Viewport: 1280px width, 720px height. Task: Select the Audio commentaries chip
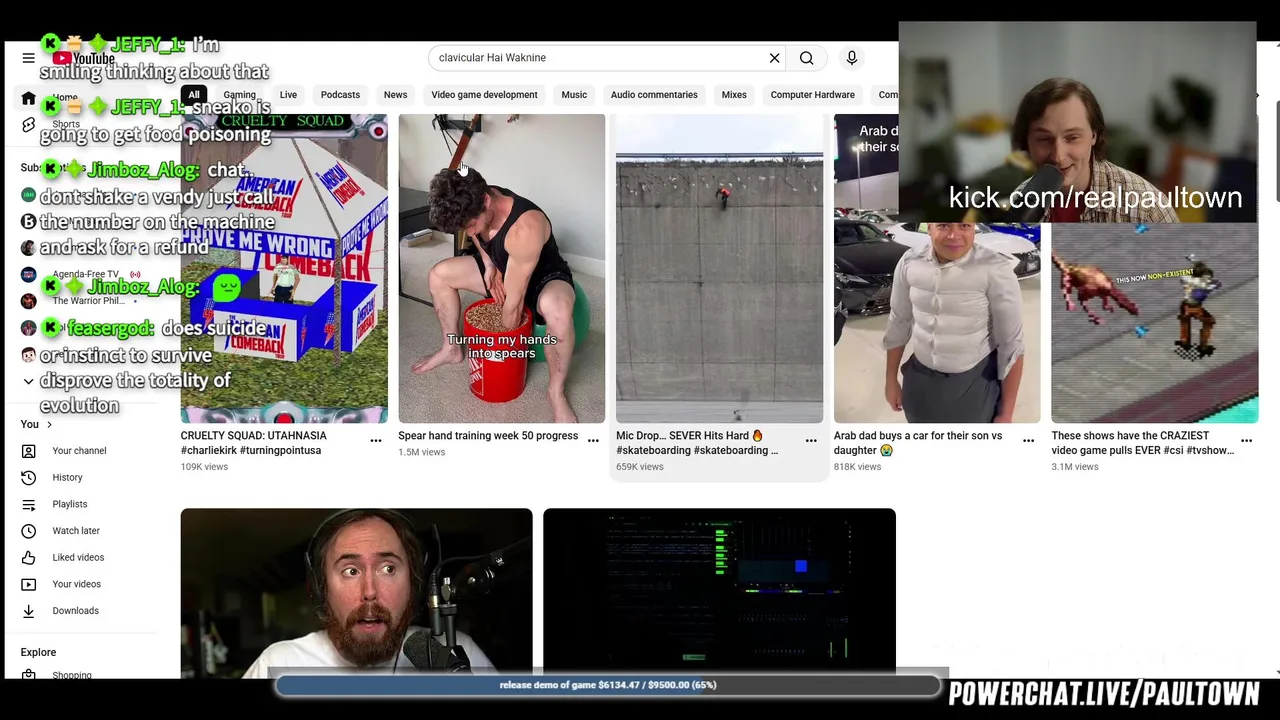[654, 95]
